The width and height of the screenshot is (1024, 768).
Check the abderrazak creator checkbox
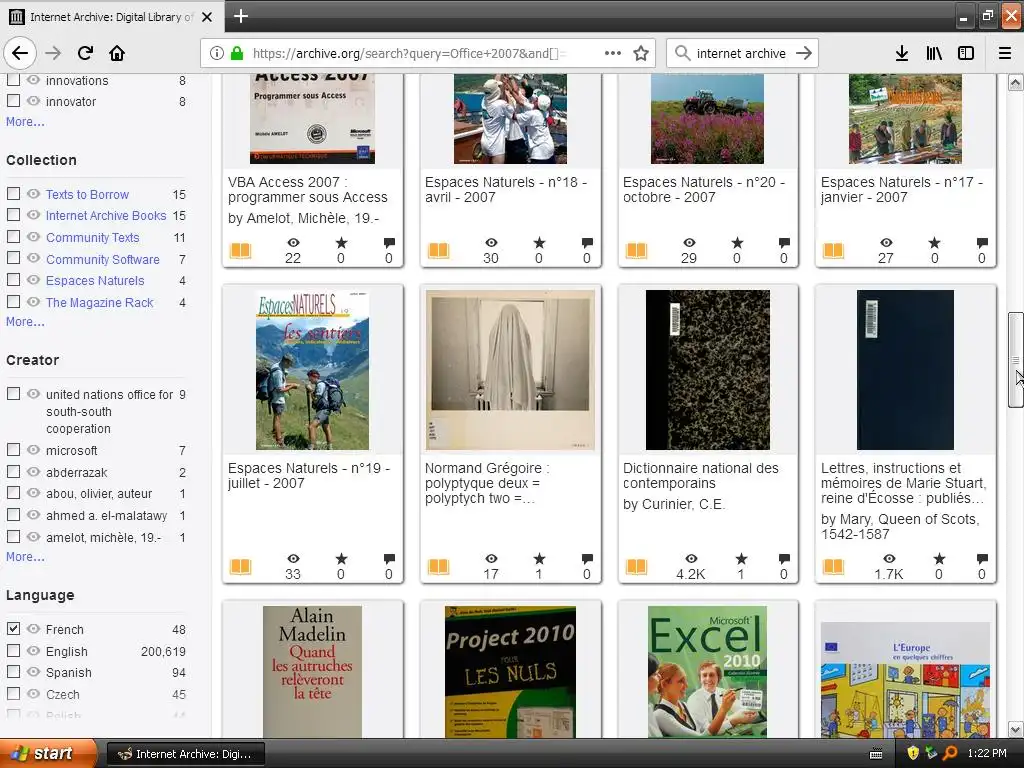coord(13,472)
